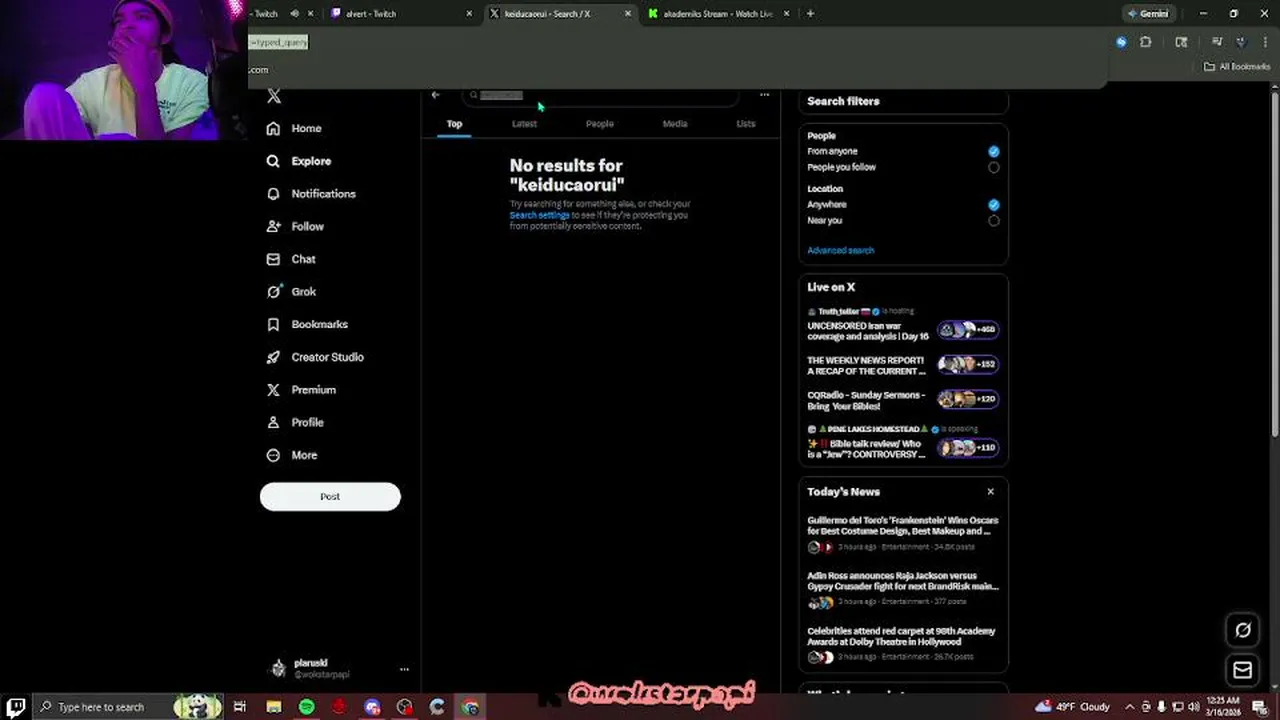This screenshot has width=1280, height=720.
Task: Click the X logo in the sidebar
Action: point(274,96)
